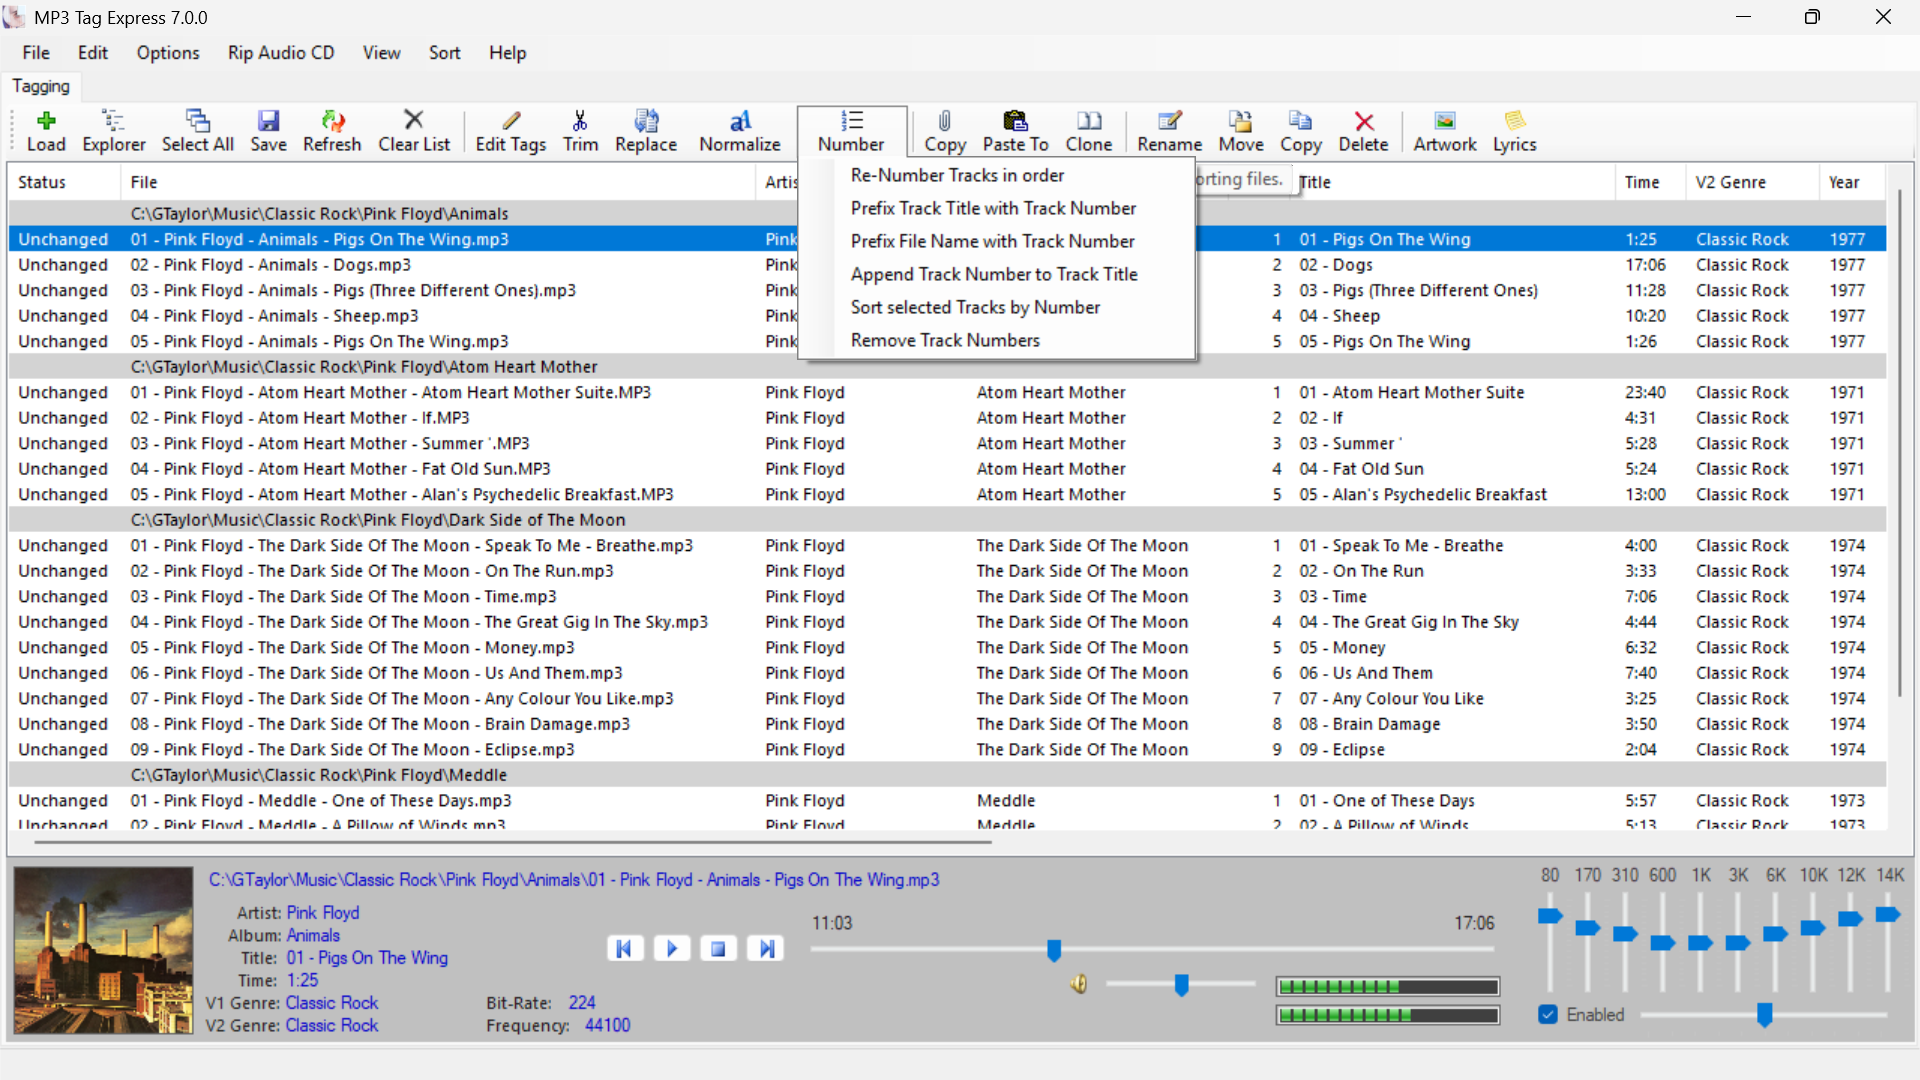The height and width of the screenshot is (1080, 1920).
Task: Collapse the Number dropdown button
Action: [x=852, y=131]
